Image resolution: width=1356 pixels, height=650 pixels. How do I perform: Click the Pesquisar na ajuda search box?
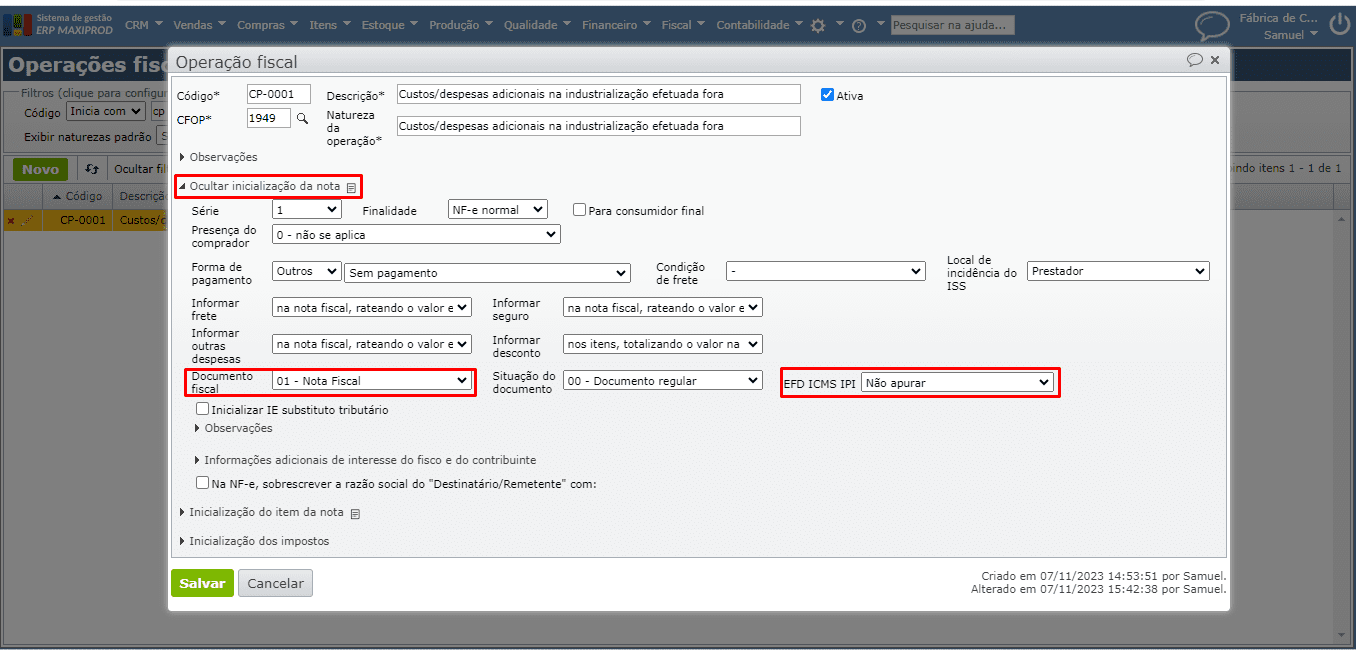[x=952, y=25]
